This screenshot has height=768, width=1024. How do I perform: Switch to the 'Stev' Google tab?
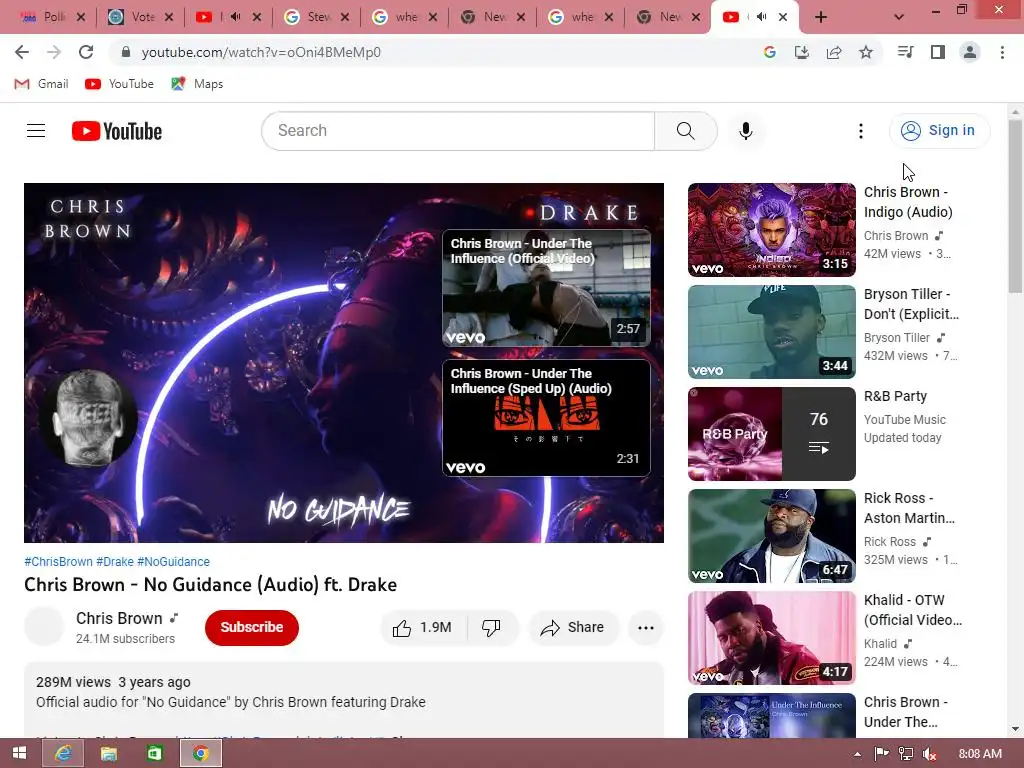click(x=318, y=17)
